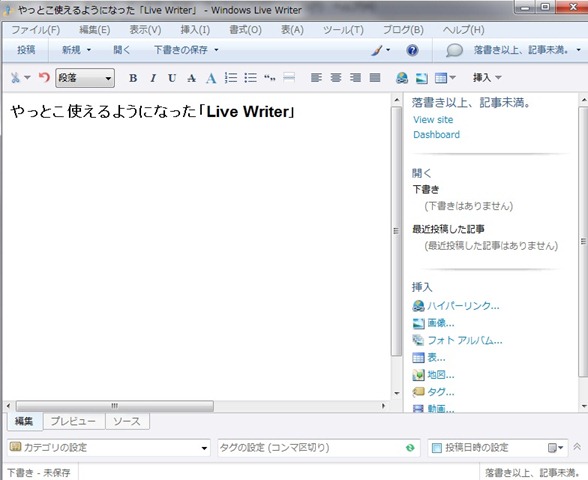Click sidebar 画像... insert link
The width and height of the screenshot is (588, 480).
coord(441,323)
